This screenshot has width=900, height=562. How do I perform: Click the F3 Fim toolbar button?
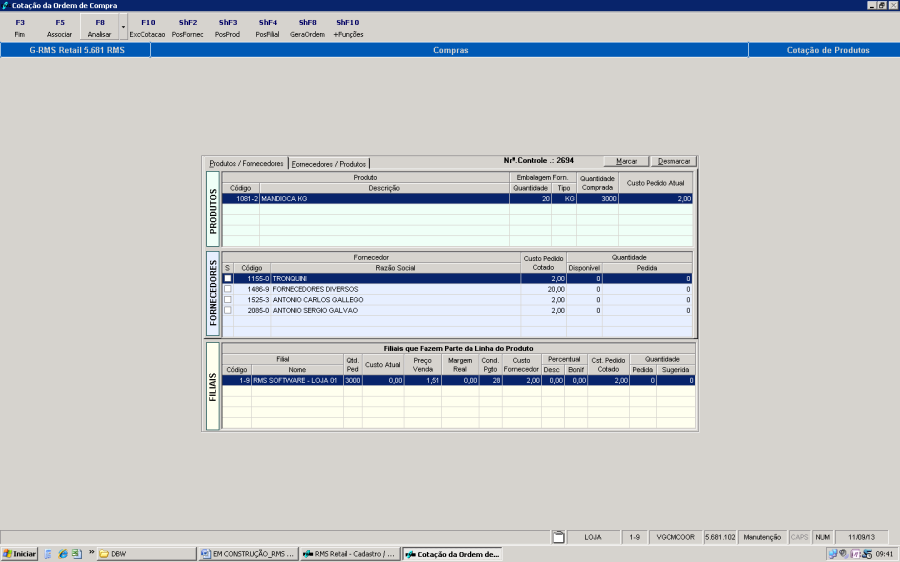[20, 27]
